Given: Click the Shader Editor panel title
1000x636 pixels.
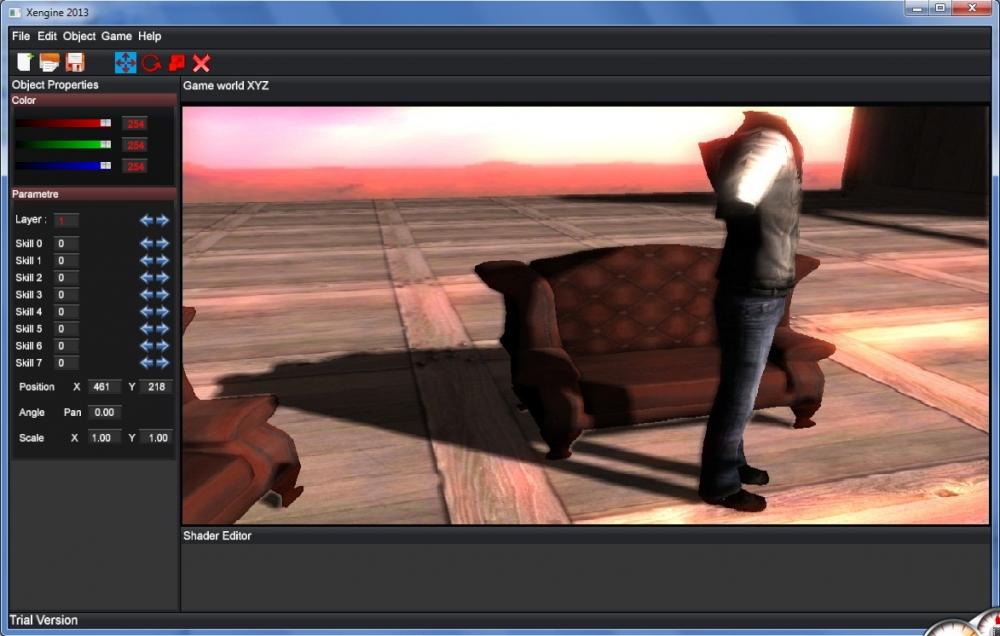Looking at the screenshot, I should click(x=217, y=536).
